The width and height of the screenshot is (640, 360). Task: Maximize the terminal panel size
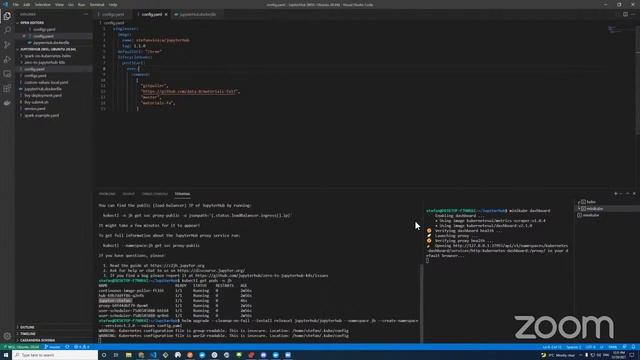pos(628,193)
